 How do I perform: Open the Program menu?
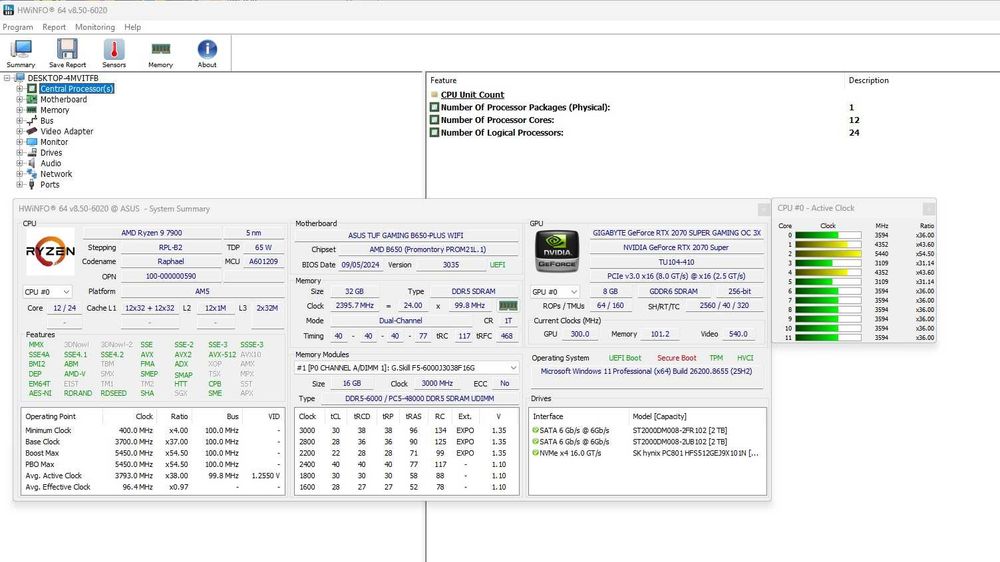(18, 27)
